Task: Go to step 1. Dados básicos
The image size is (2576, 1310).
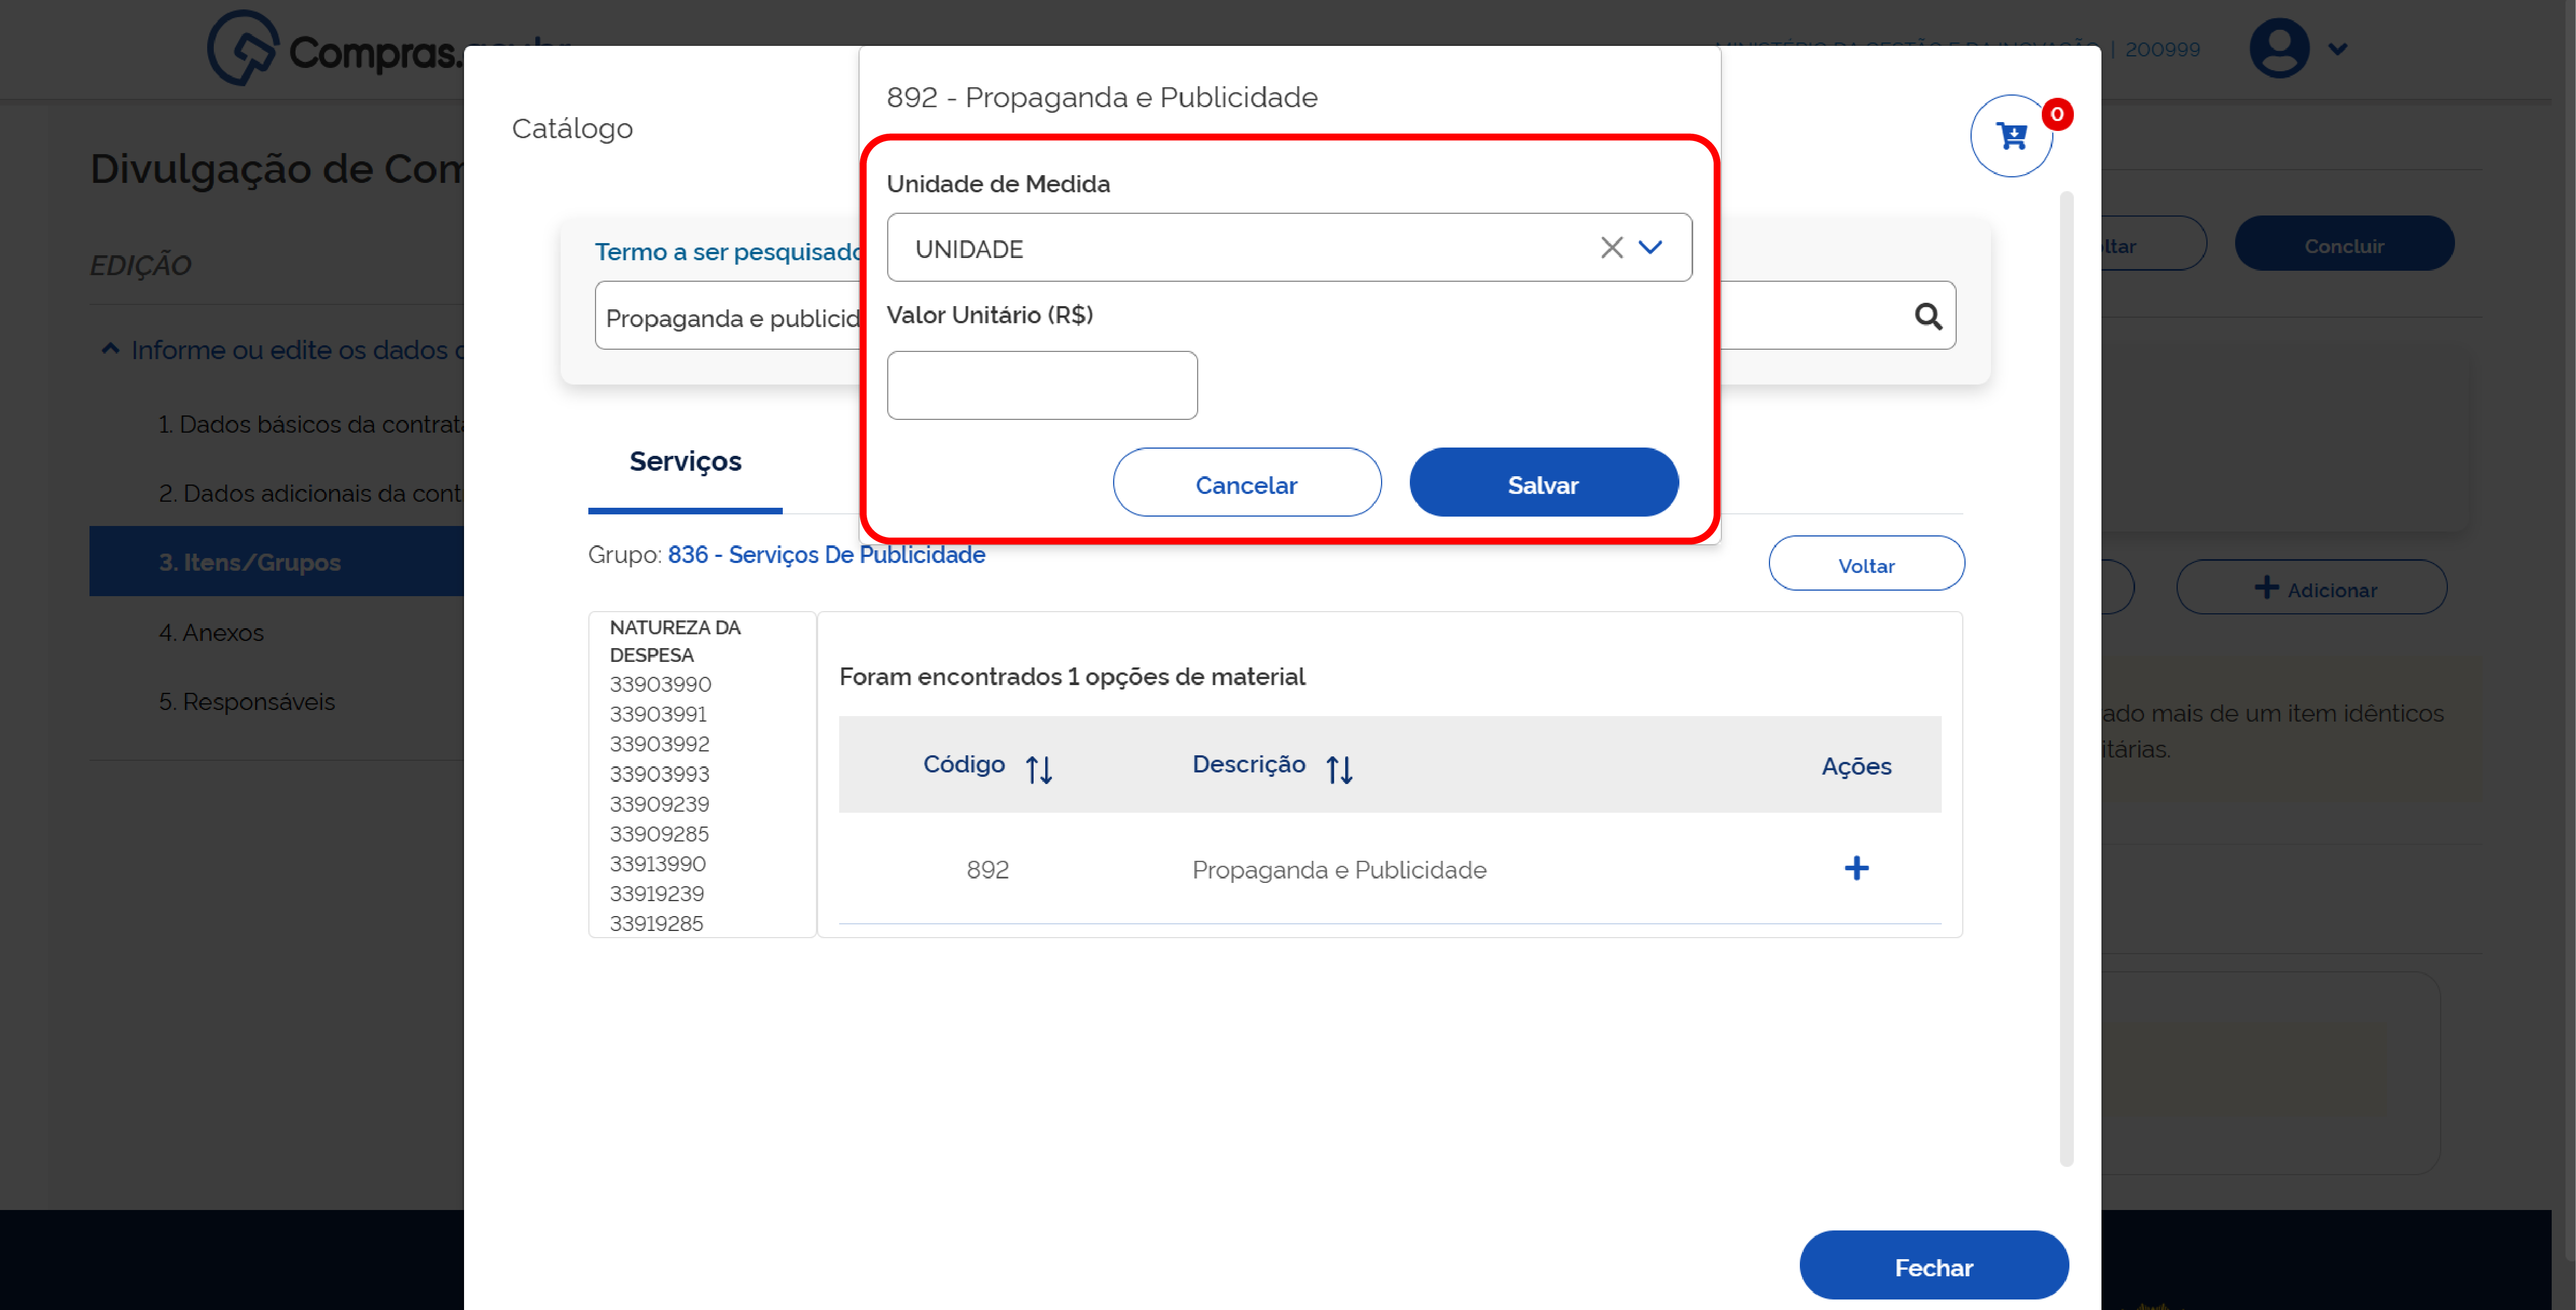Action: (311, 424)
